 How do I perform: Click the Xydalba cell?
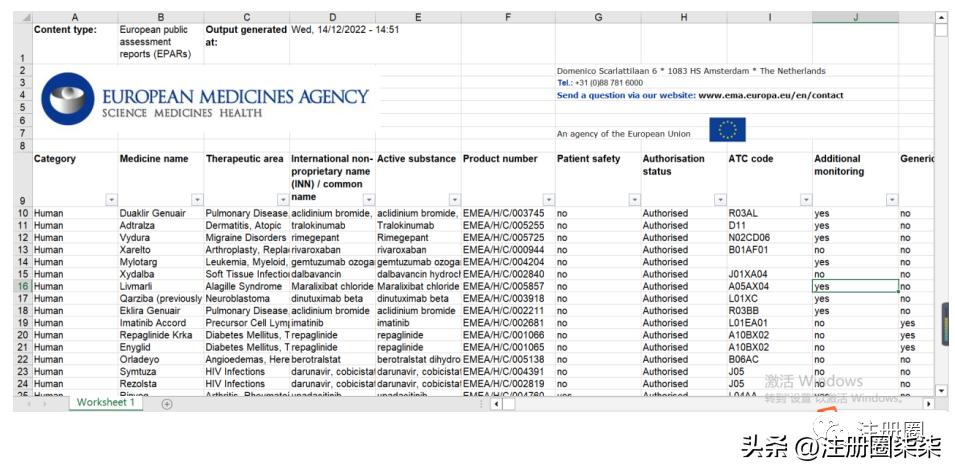160,274
